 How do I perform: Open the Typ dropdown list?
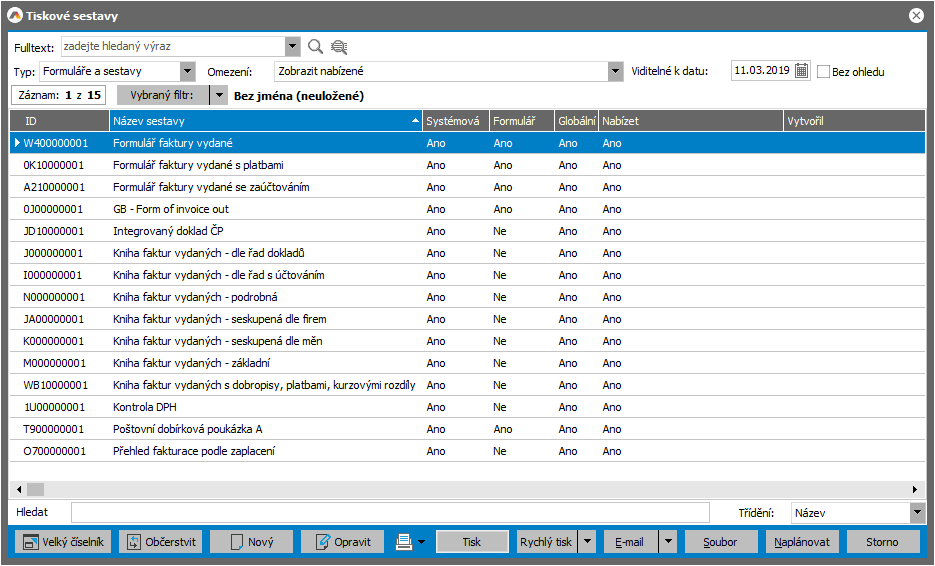click(188, 71)
